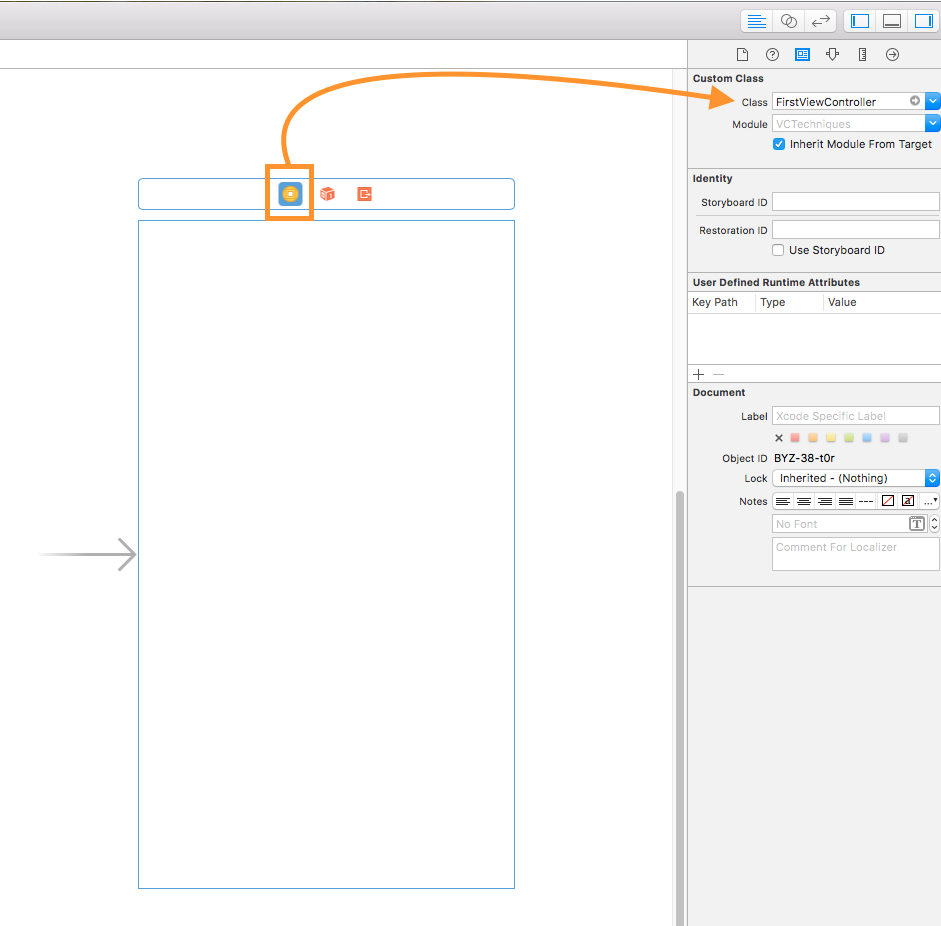
Task: Enable the Use Storyboard ID checkbox
Action: 779,250
